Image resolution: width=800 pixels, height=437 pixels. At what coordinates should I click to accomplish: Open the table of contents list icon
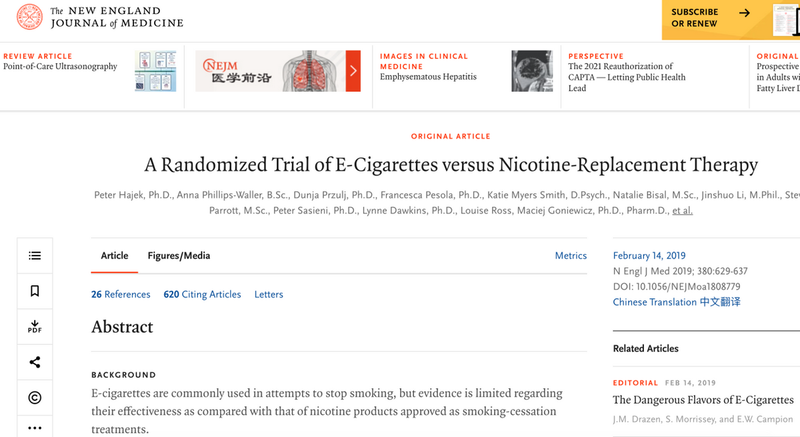[x=35, y=255]
